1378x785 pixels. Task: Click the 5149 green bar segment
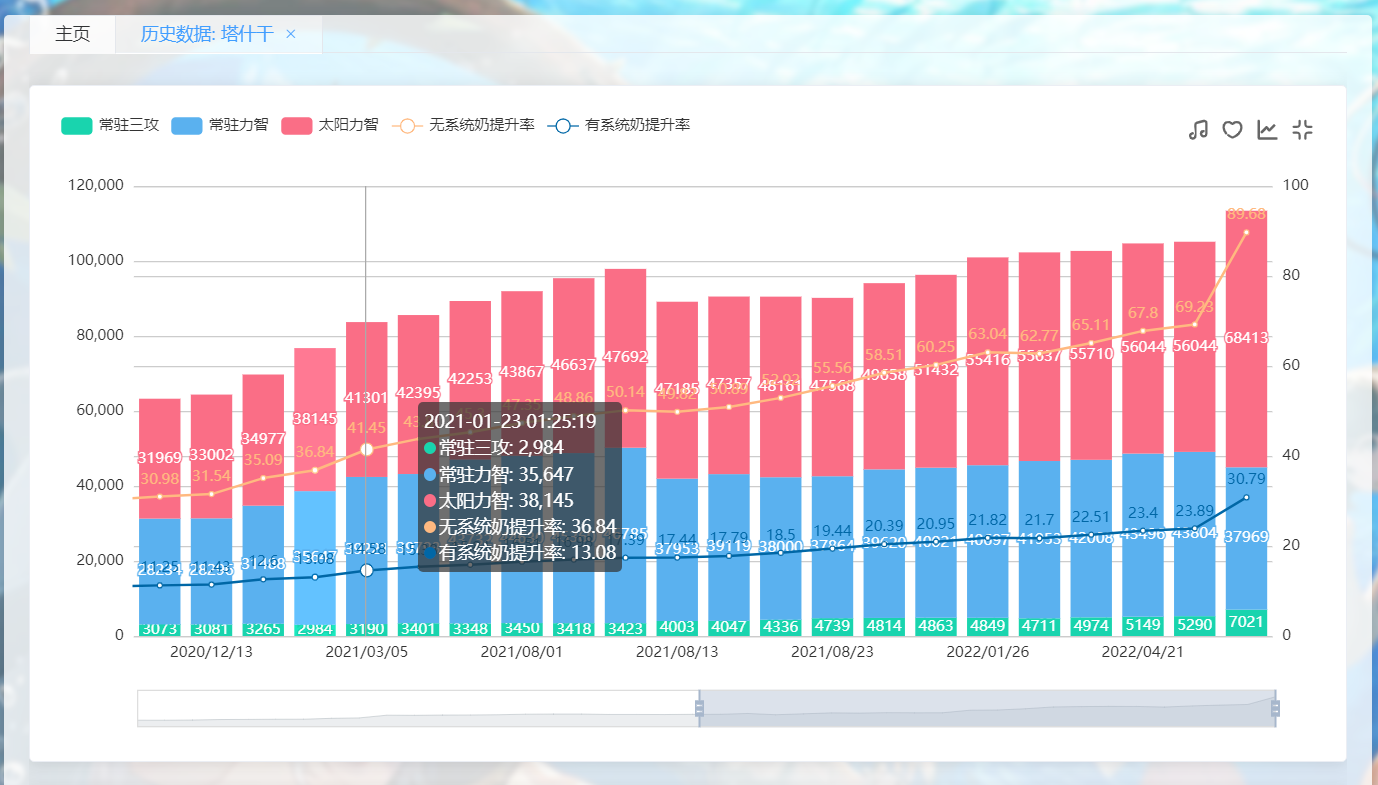click(1143, 625)
